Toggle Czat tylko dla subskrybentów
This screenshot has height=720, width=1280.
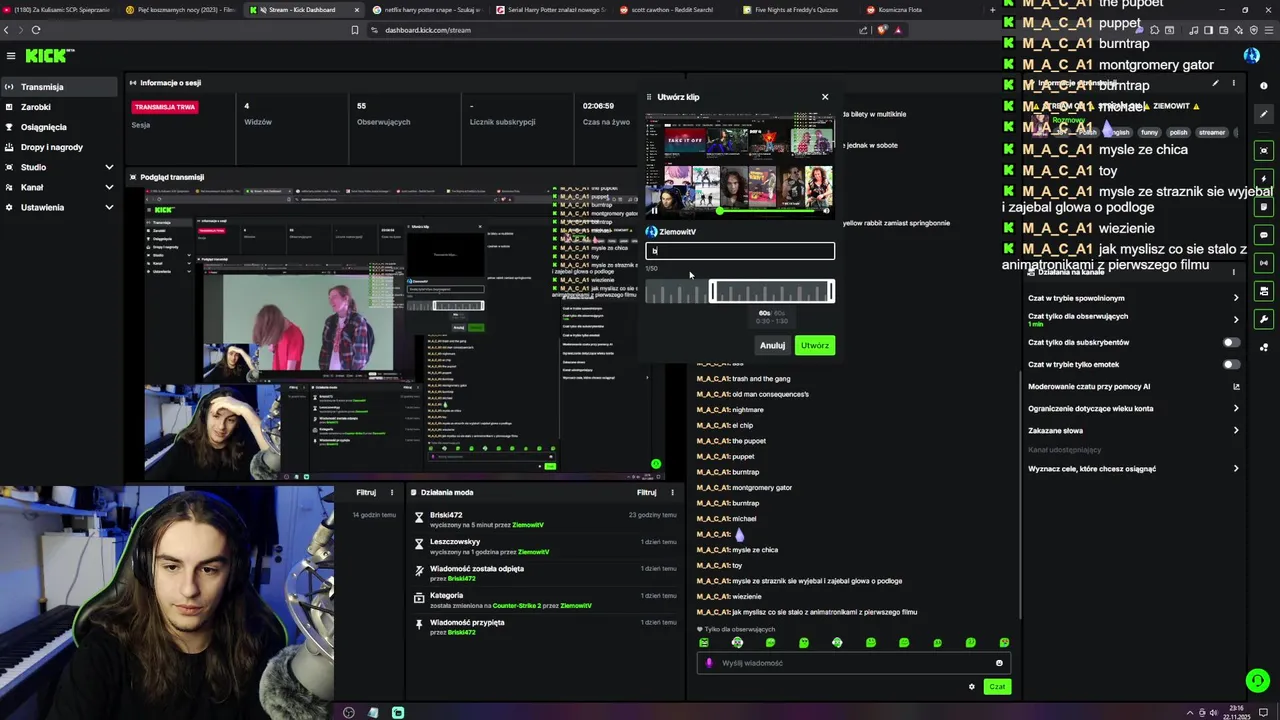1232,342
